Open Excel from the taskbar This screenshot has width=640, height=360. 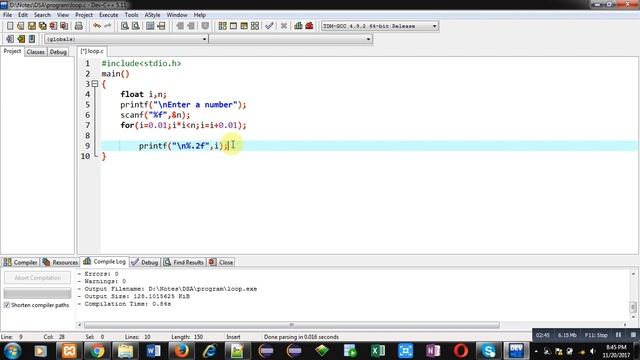click(x=378, y=351)
